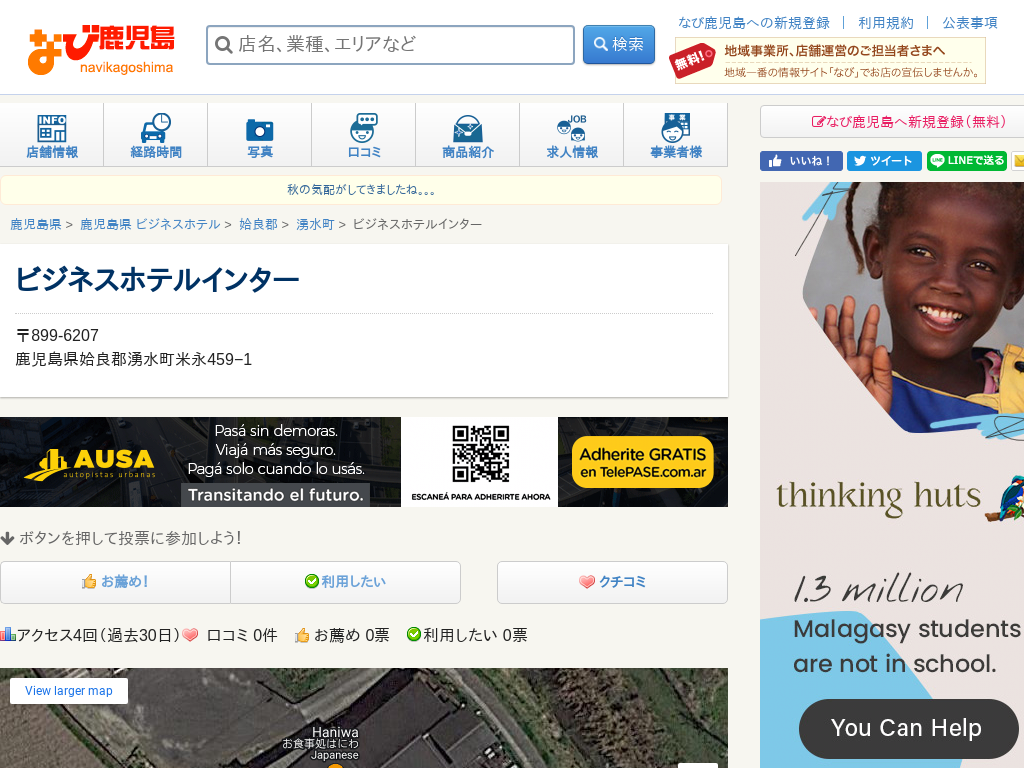Click the お薦め！ vote button
1024x768 pixels.
(116, 582)
